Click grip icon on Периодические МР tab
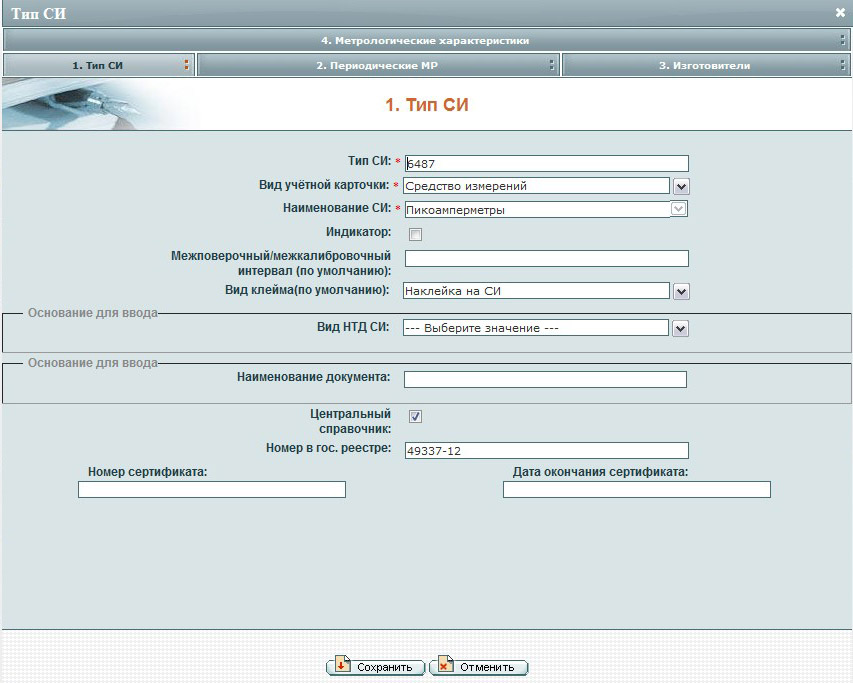Screen dimensions: 853x683 coord(552,65)
